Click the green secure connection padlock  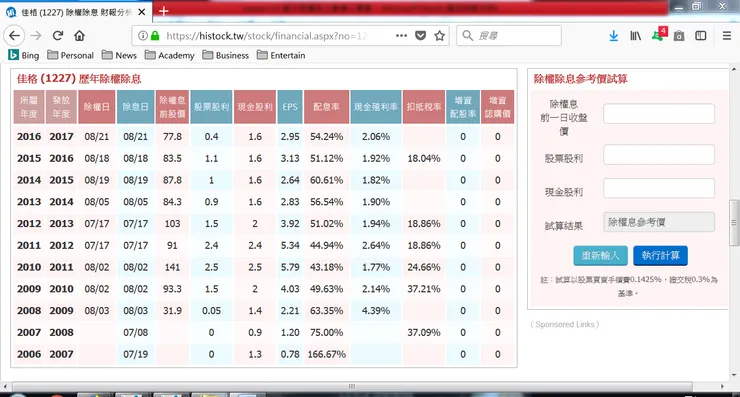[155, 35]
